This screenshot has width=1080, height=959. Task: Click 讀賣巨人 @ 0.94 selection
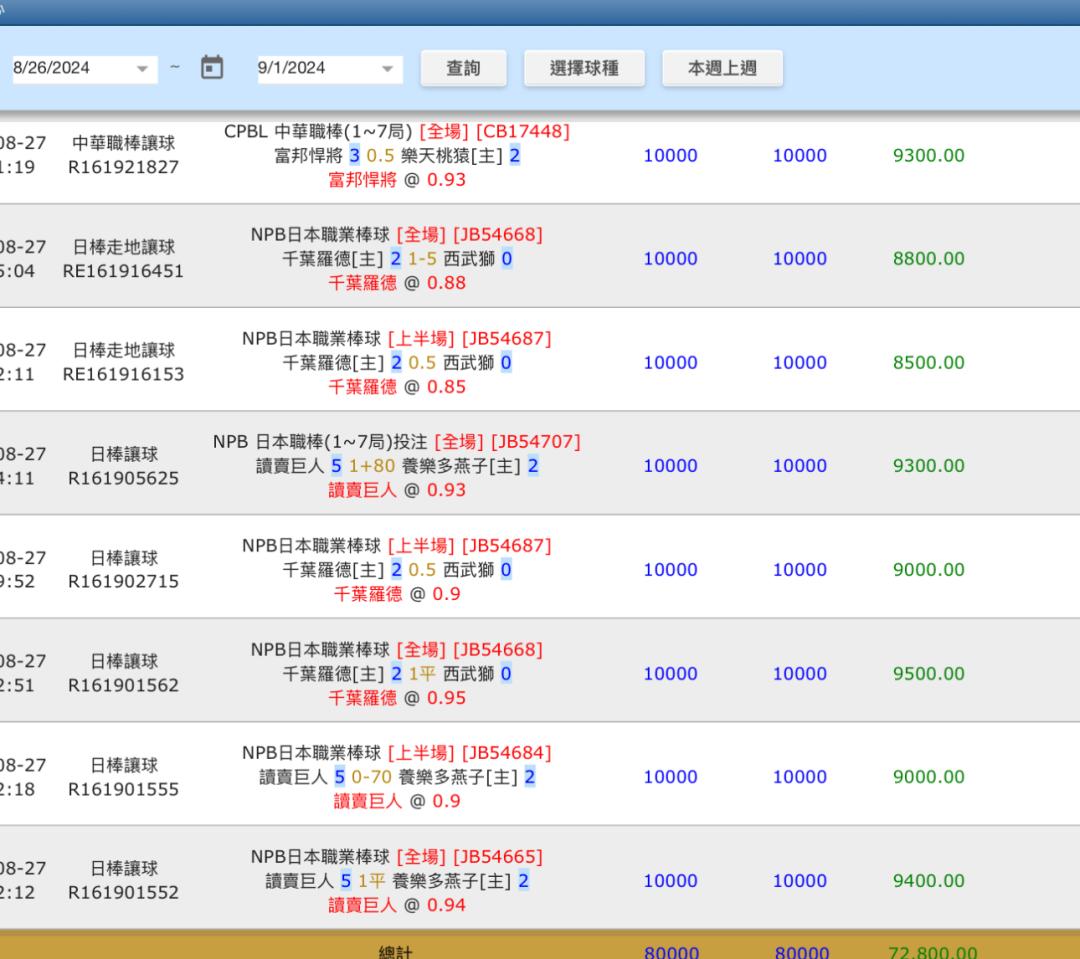[x=397, y=905]
